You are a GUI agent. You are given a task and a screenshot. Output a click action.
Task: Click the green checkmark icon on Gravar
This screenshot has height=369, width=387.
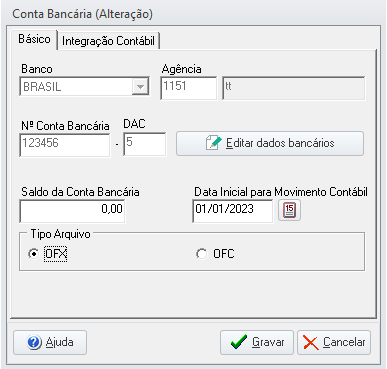239,342
